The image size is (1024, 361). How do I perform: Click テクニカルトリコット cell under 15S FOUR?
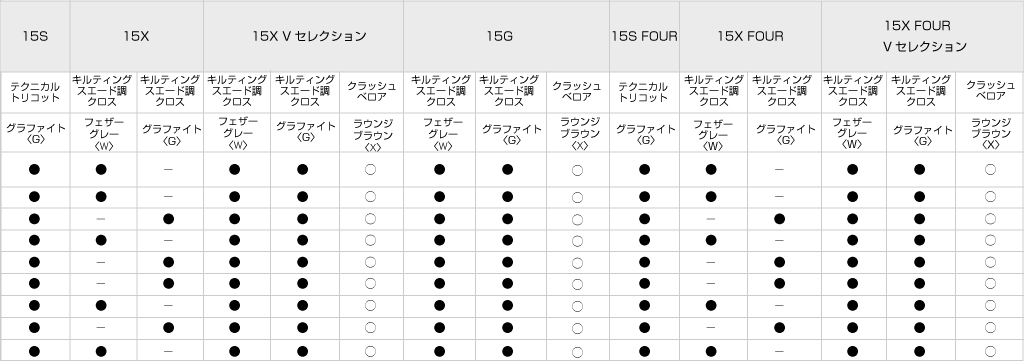click(645, 92)
